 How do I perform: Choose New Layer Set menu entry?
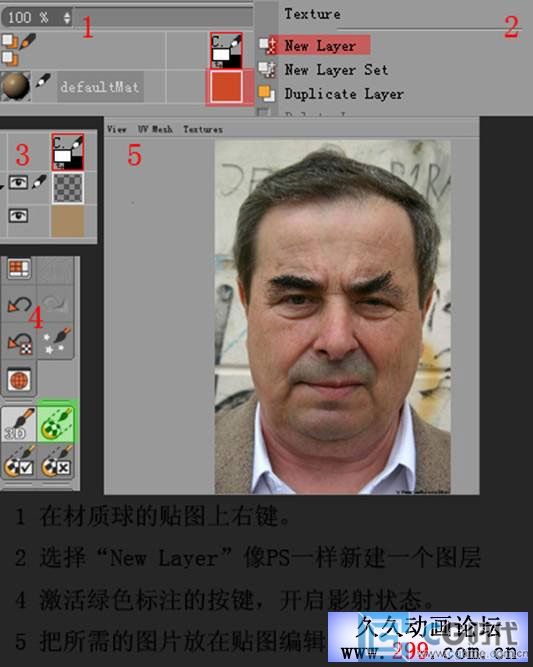click(x=336, y=70)
